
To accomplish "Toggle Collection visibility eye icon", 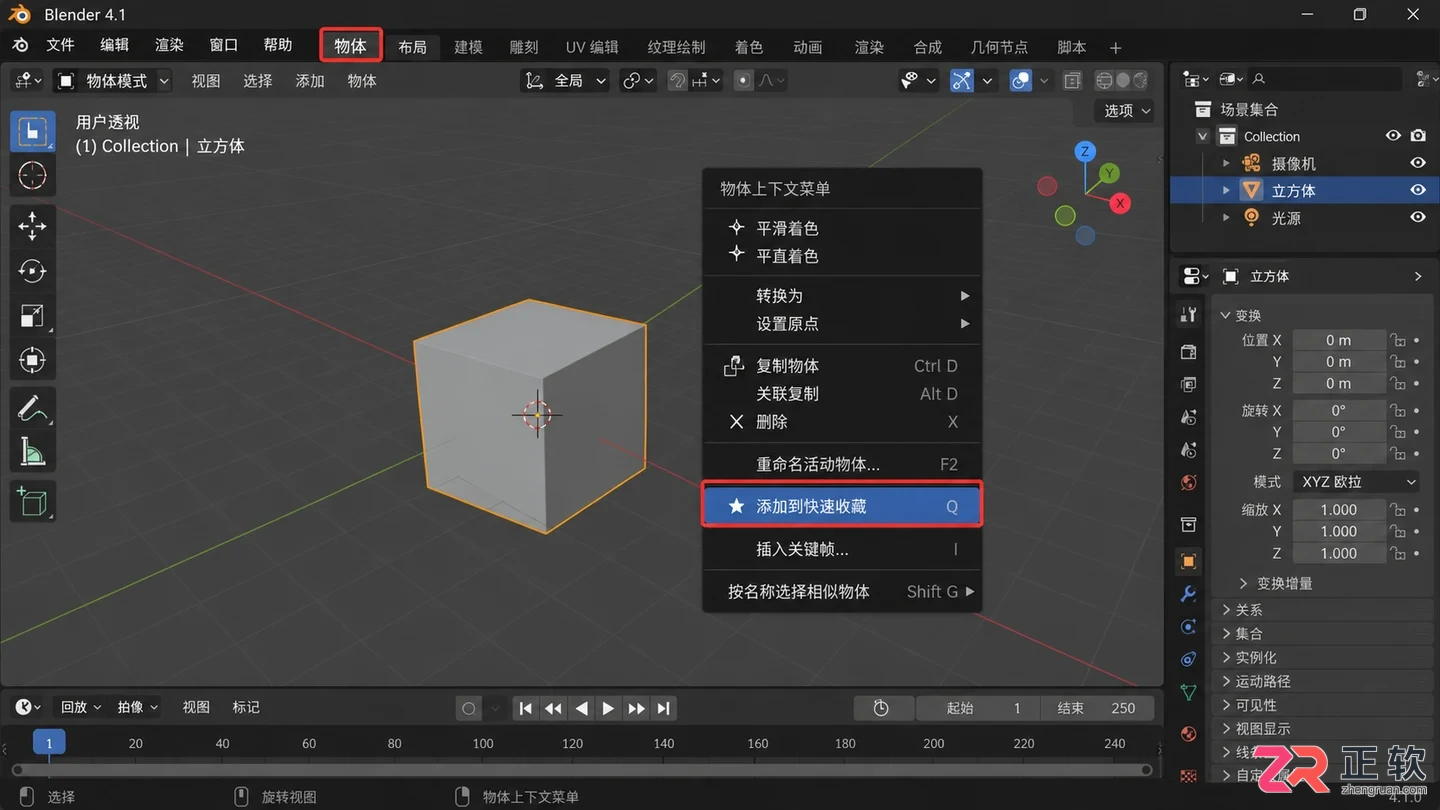I will tap(1392, 136).
